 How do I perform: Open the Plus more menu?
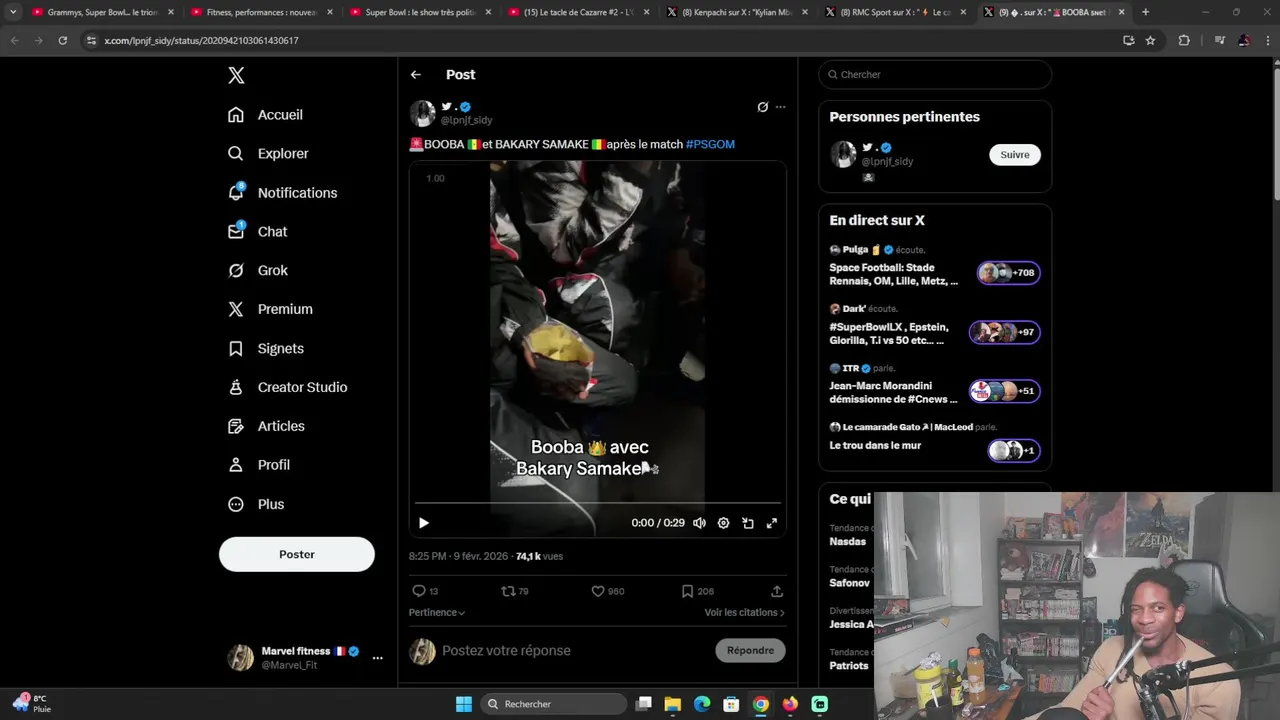click(x=256, y=505)
